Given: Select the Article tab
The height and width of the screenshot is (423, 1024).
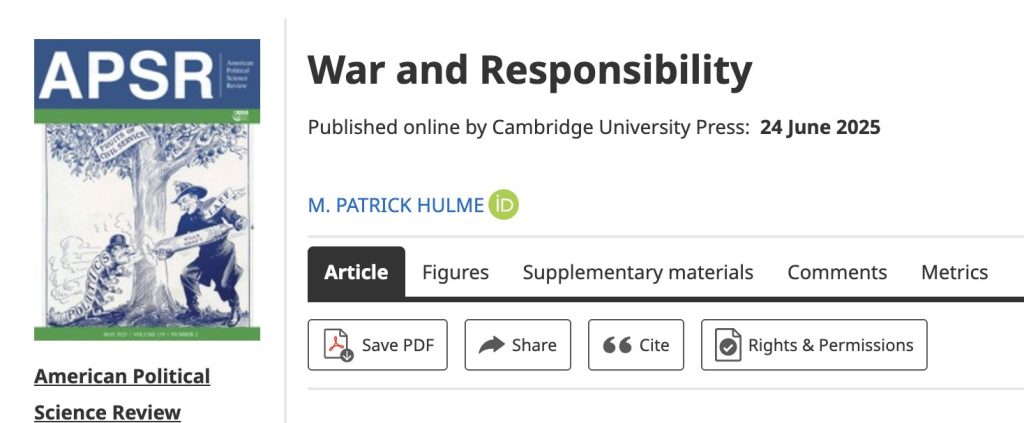Looking at the screenshot, I should pos(356,272).
